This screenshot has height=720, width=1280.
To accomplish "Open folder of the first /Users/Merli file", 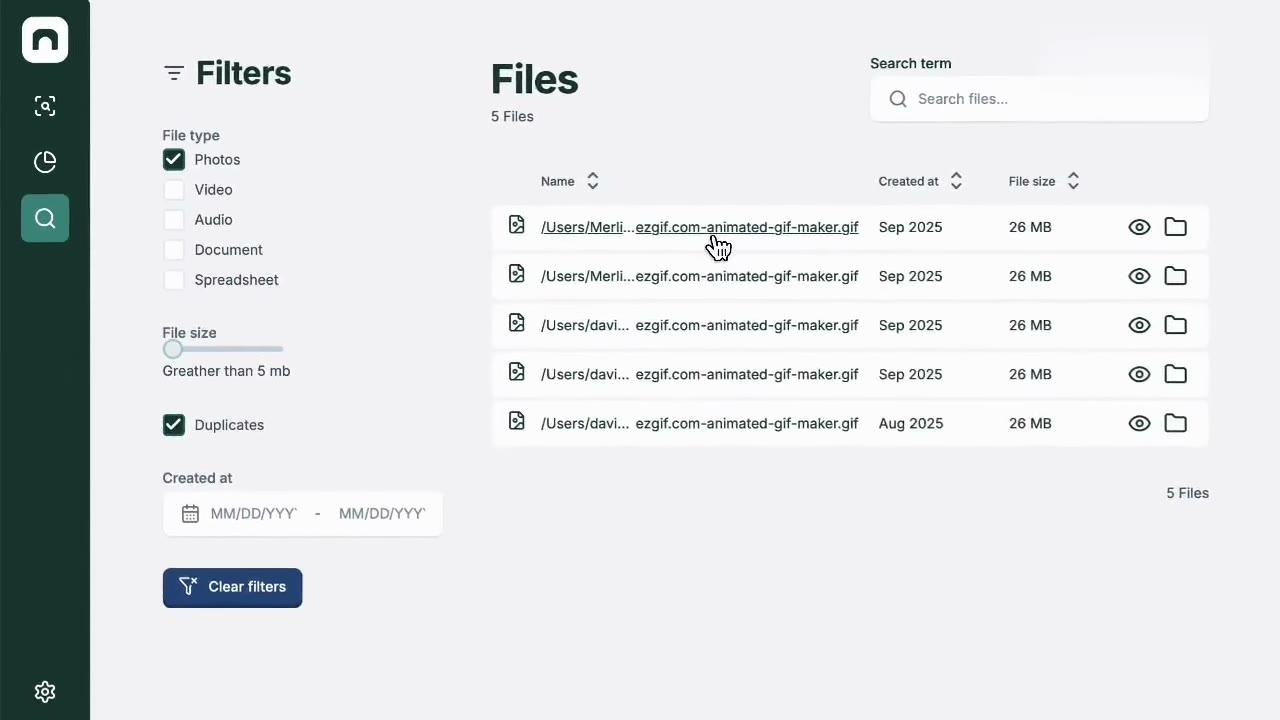I will [1176, 227].
